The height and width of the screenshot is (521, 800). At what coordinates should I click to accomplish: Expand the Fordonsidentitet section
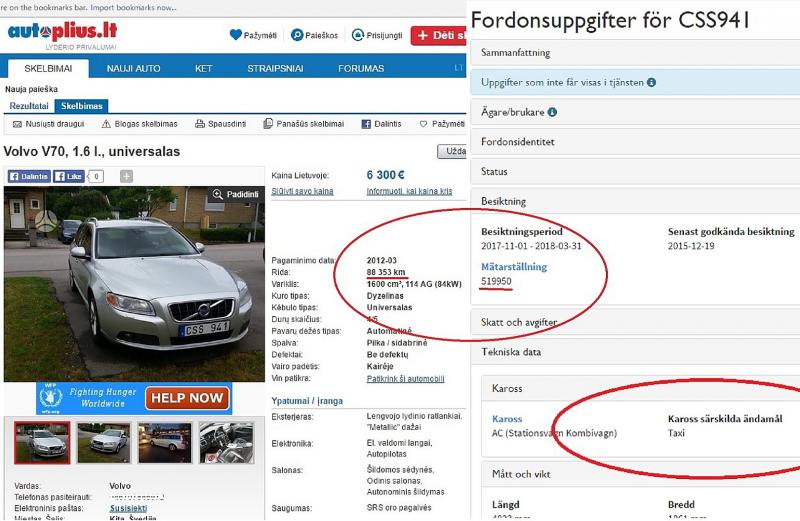click(635, 142)
